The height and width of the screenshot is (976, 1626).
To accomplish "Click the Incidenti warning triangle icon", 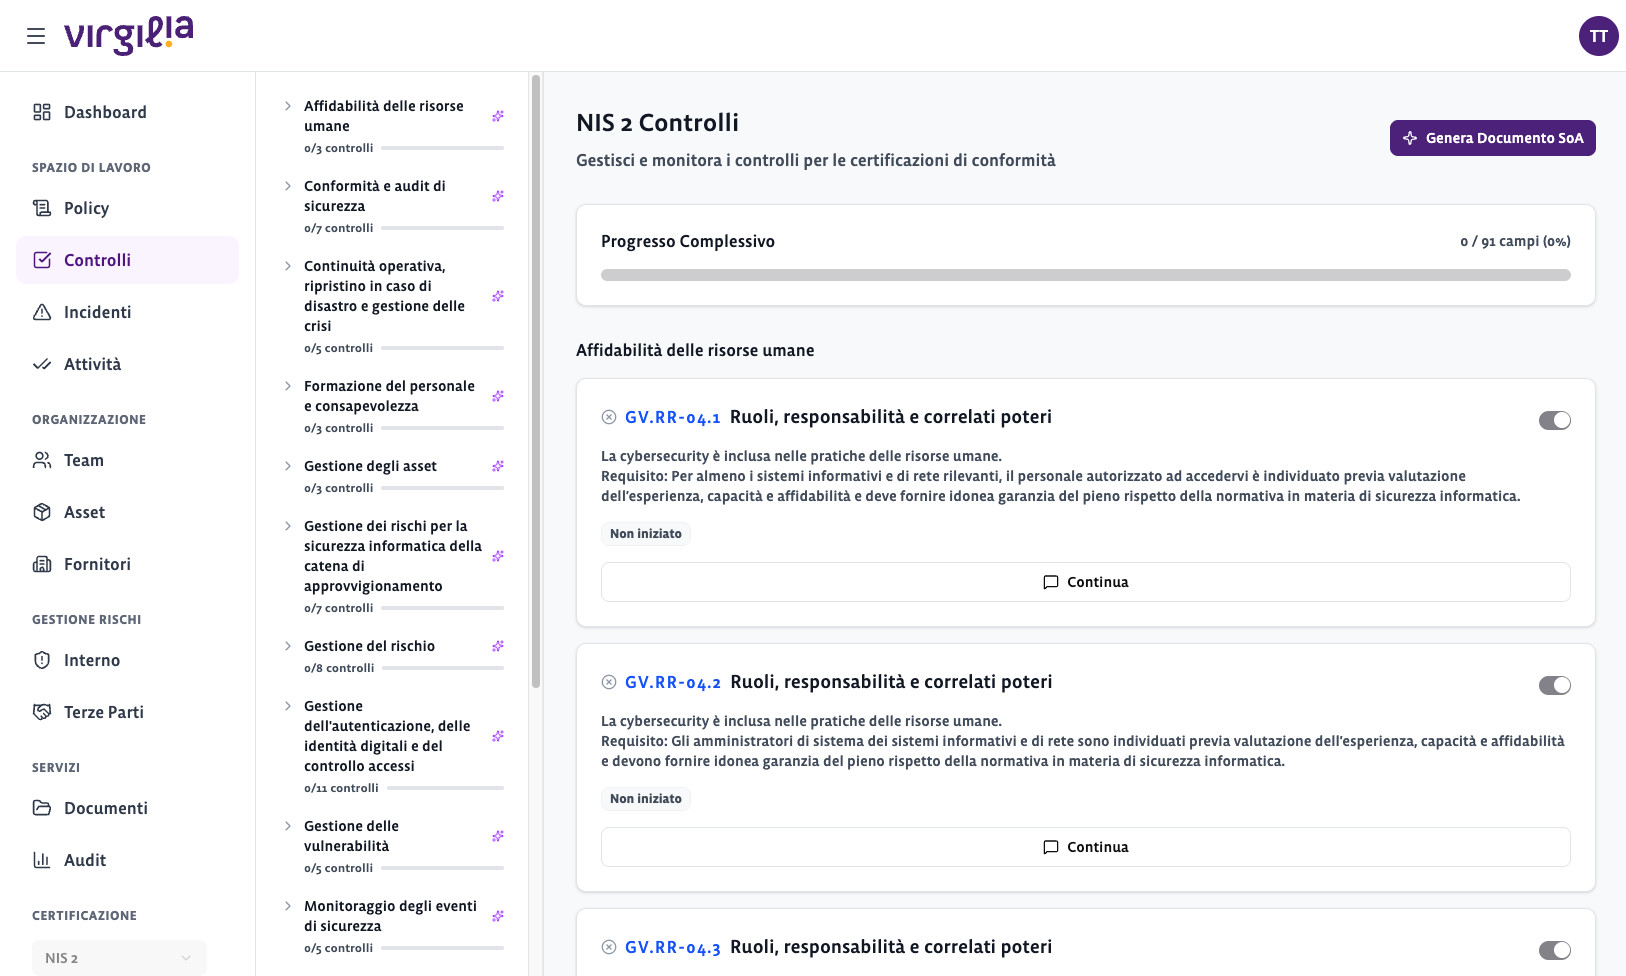I will [42, 312].
